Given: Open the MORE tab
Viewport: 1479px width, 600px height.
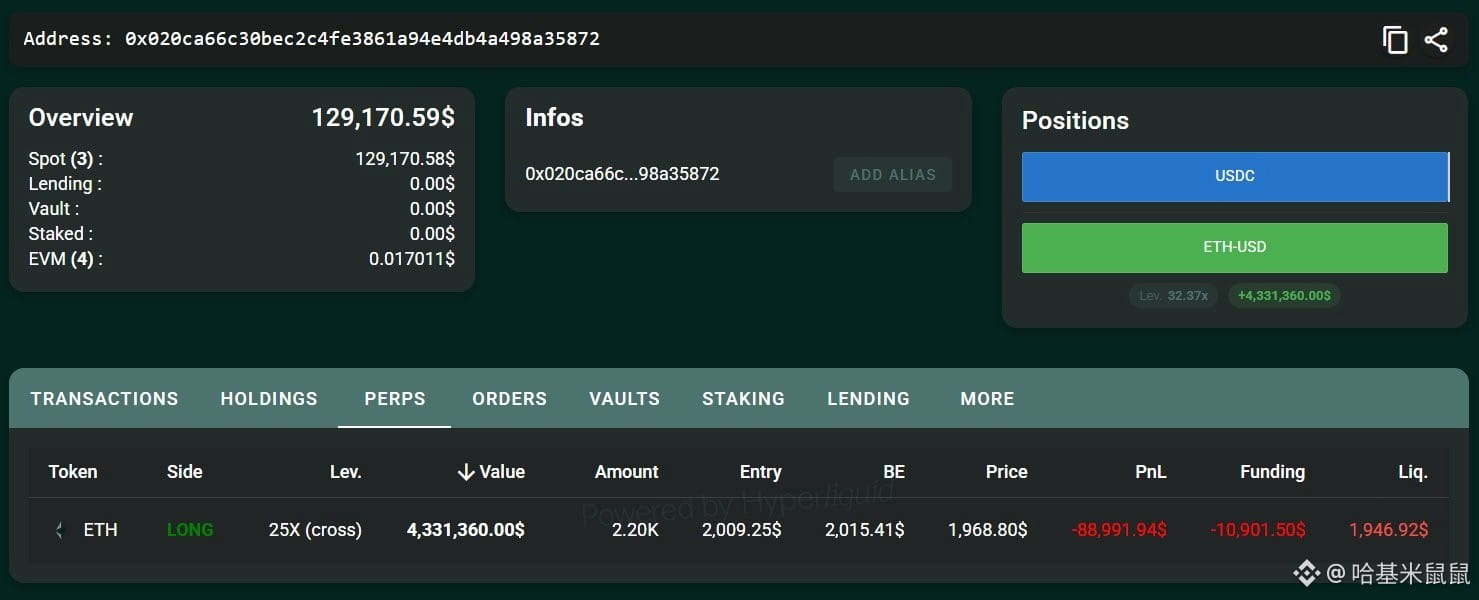Looking at the screenshot, I should pyautogui.click(x=987, y=399).
